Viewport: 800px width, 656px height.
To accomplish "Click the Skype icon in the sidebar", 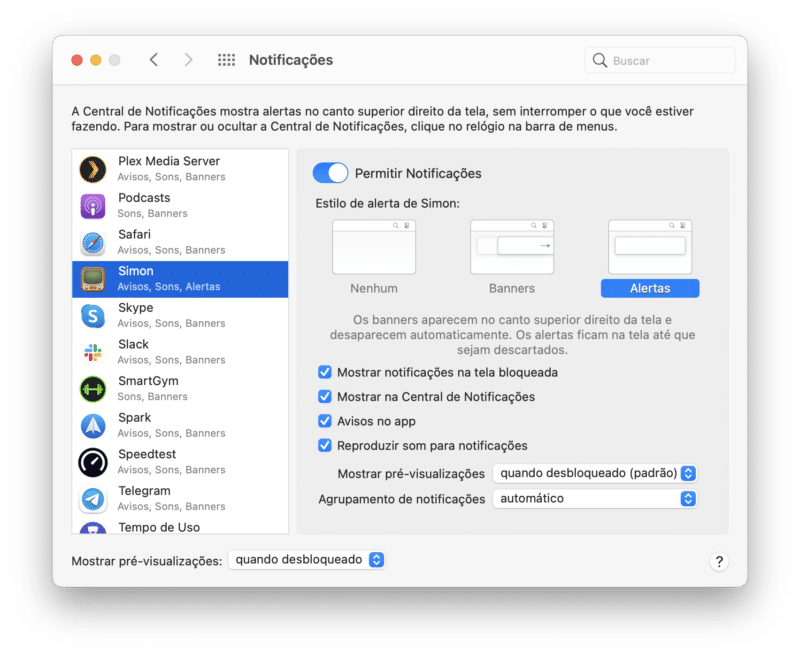I will pos(93,314).
